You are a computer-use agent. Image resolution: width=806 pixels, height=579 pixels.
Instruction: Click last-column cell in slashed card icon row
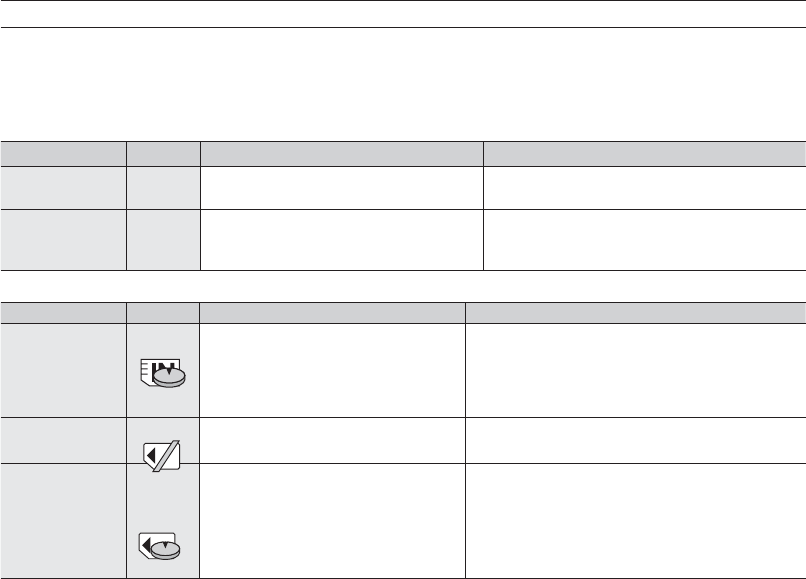click(636, 440)
